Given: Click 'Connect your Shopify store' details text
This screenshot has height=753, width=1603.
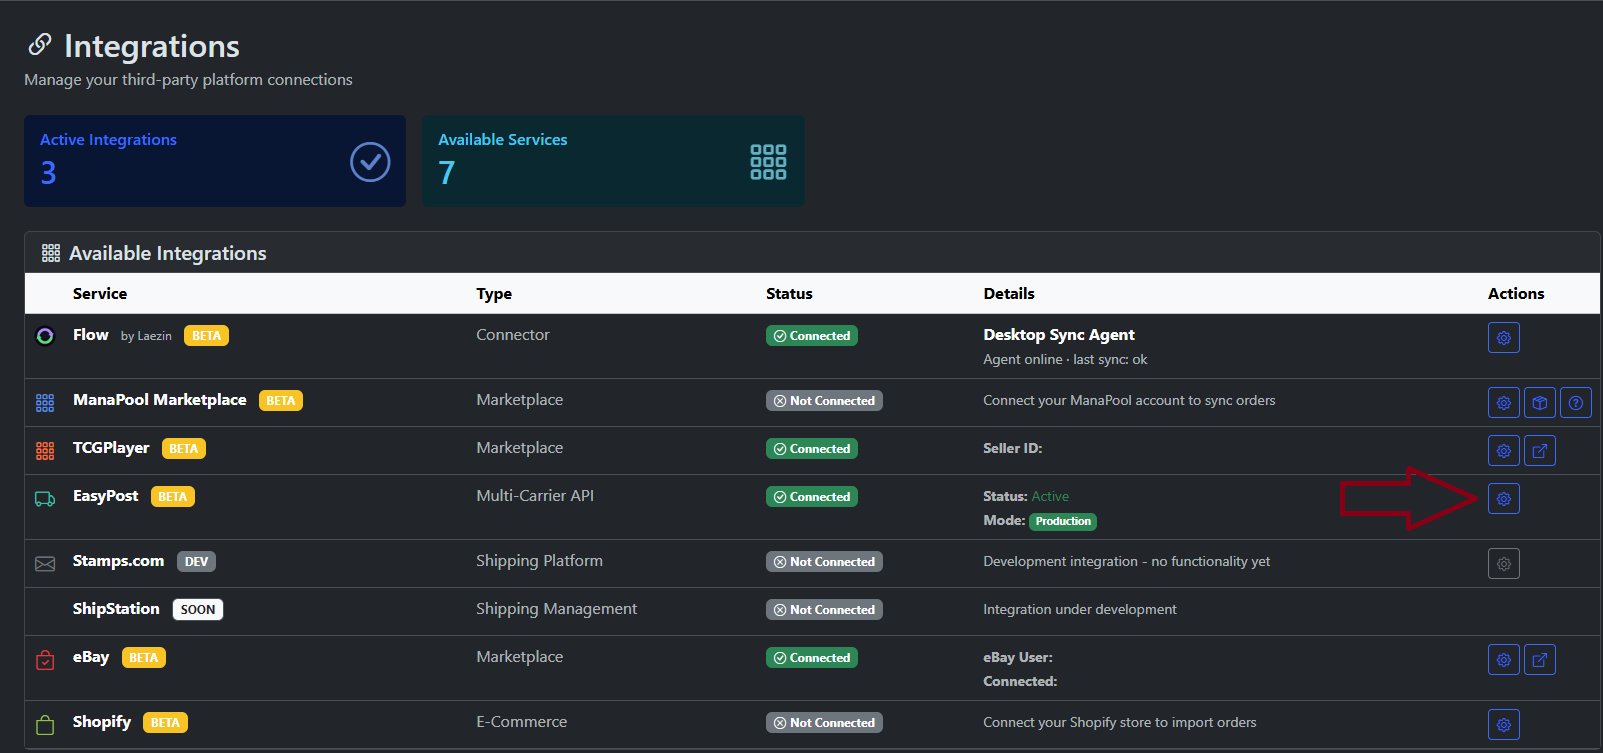Looking at the screenshot, I should [x=1120, y=723].
